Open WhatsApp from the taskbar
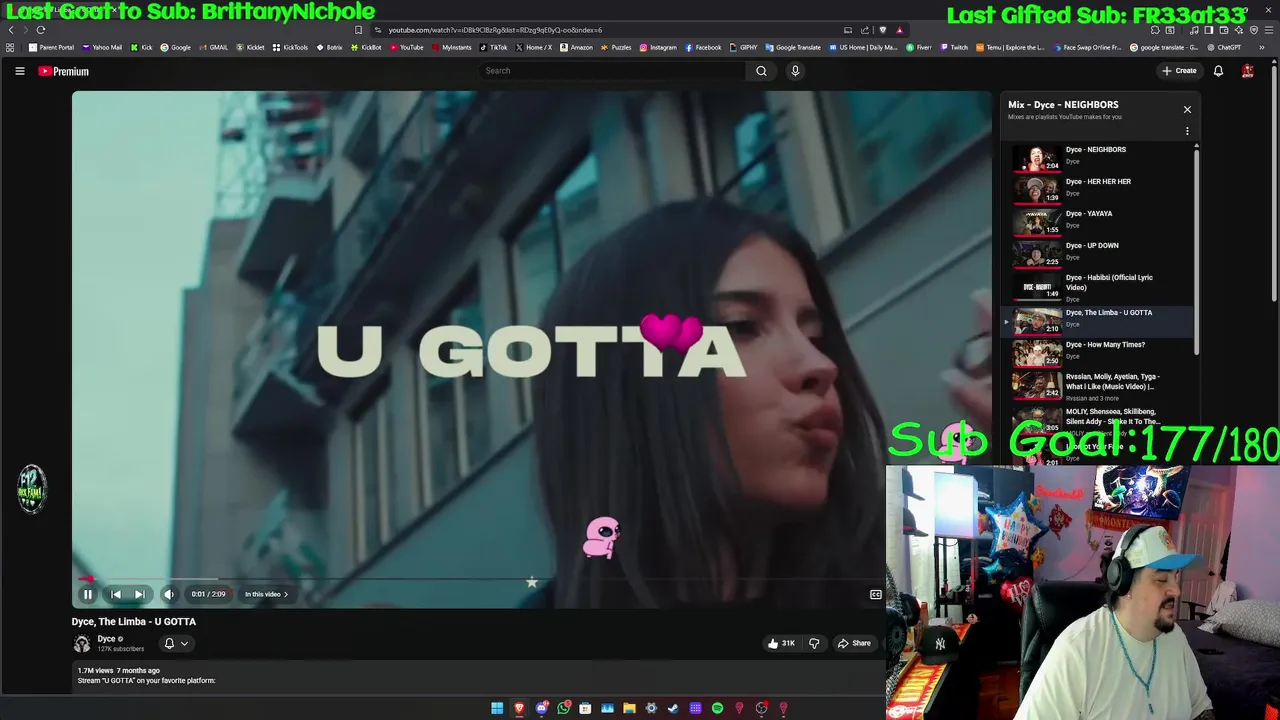1280x720 pixels. [563, 708]
